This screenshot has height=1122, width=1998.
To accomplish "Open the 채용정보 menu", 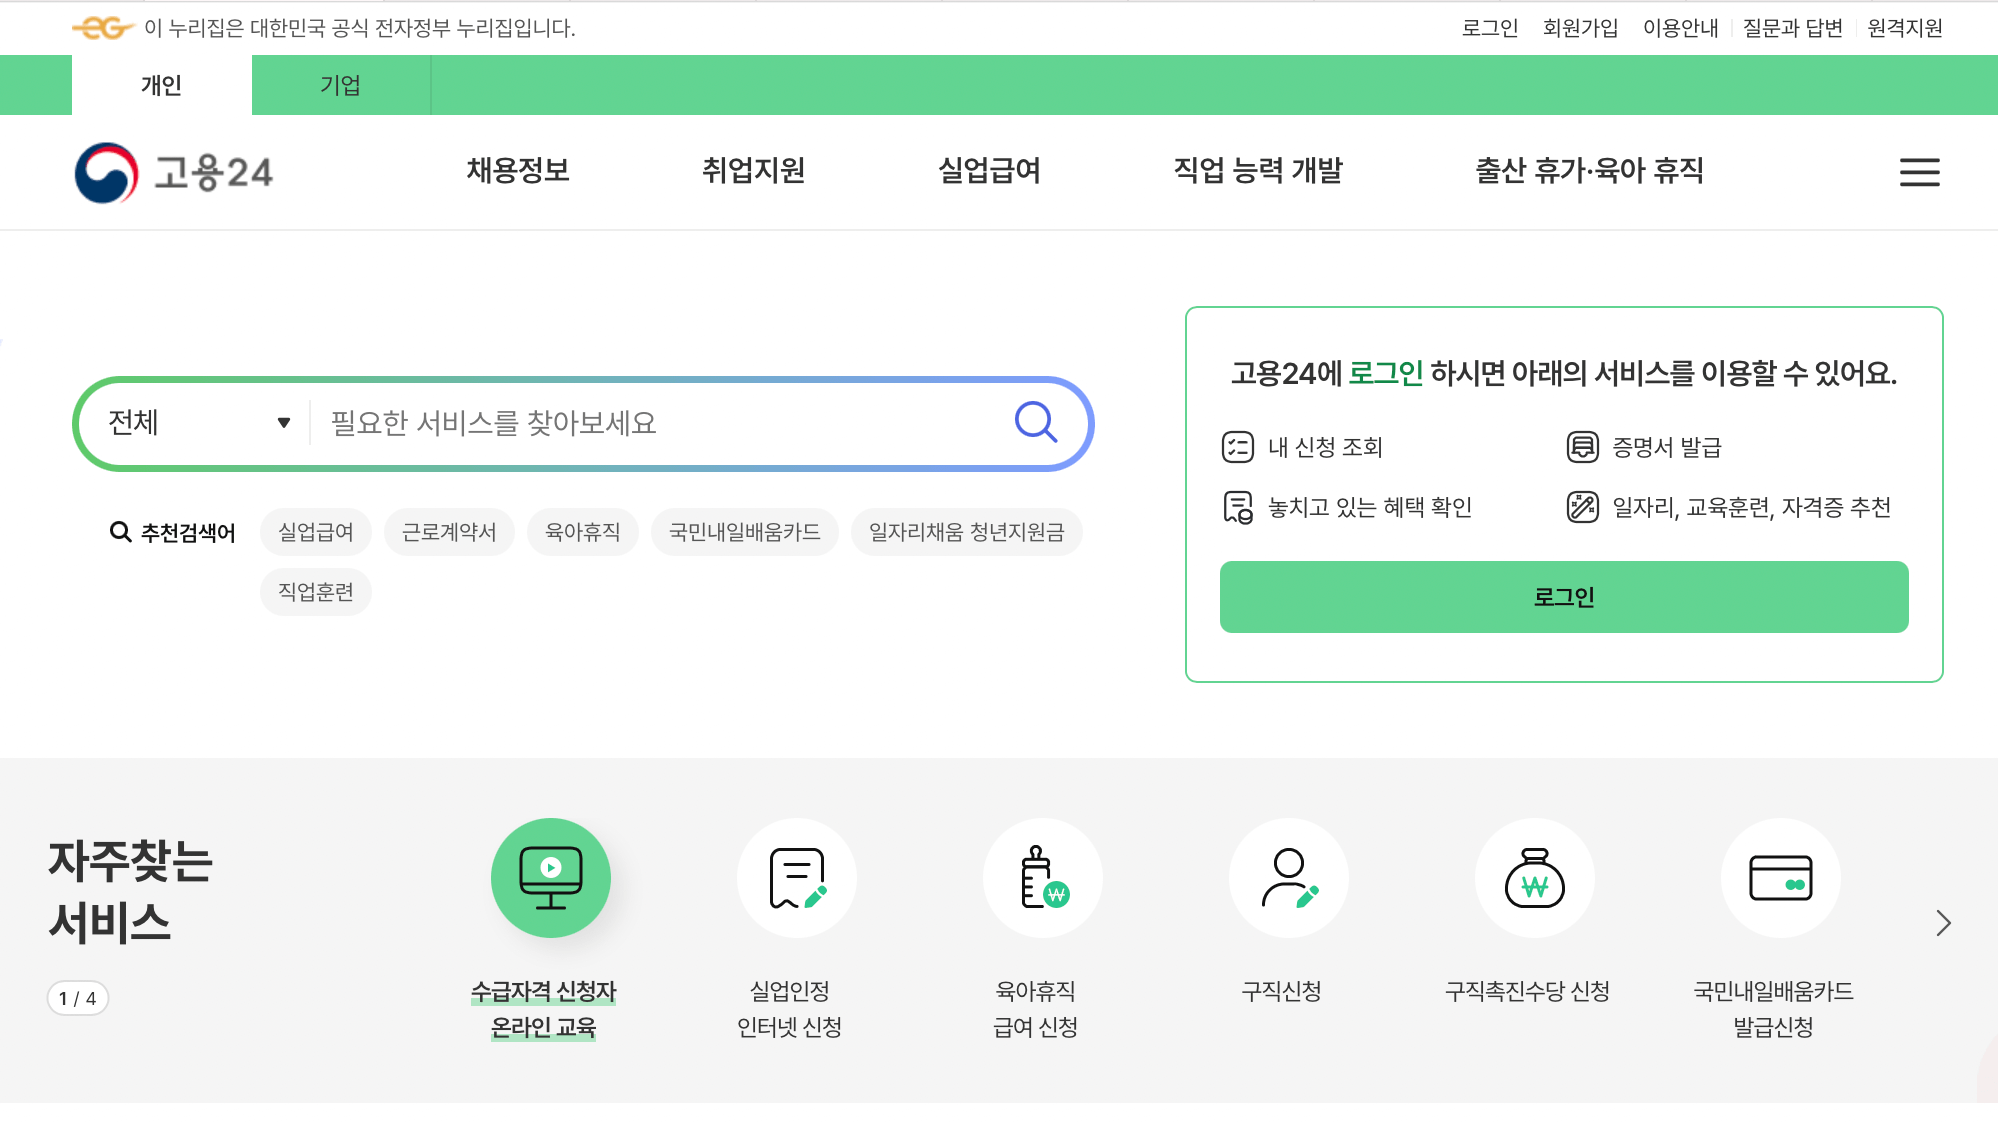I will click(x=517, y=171).
